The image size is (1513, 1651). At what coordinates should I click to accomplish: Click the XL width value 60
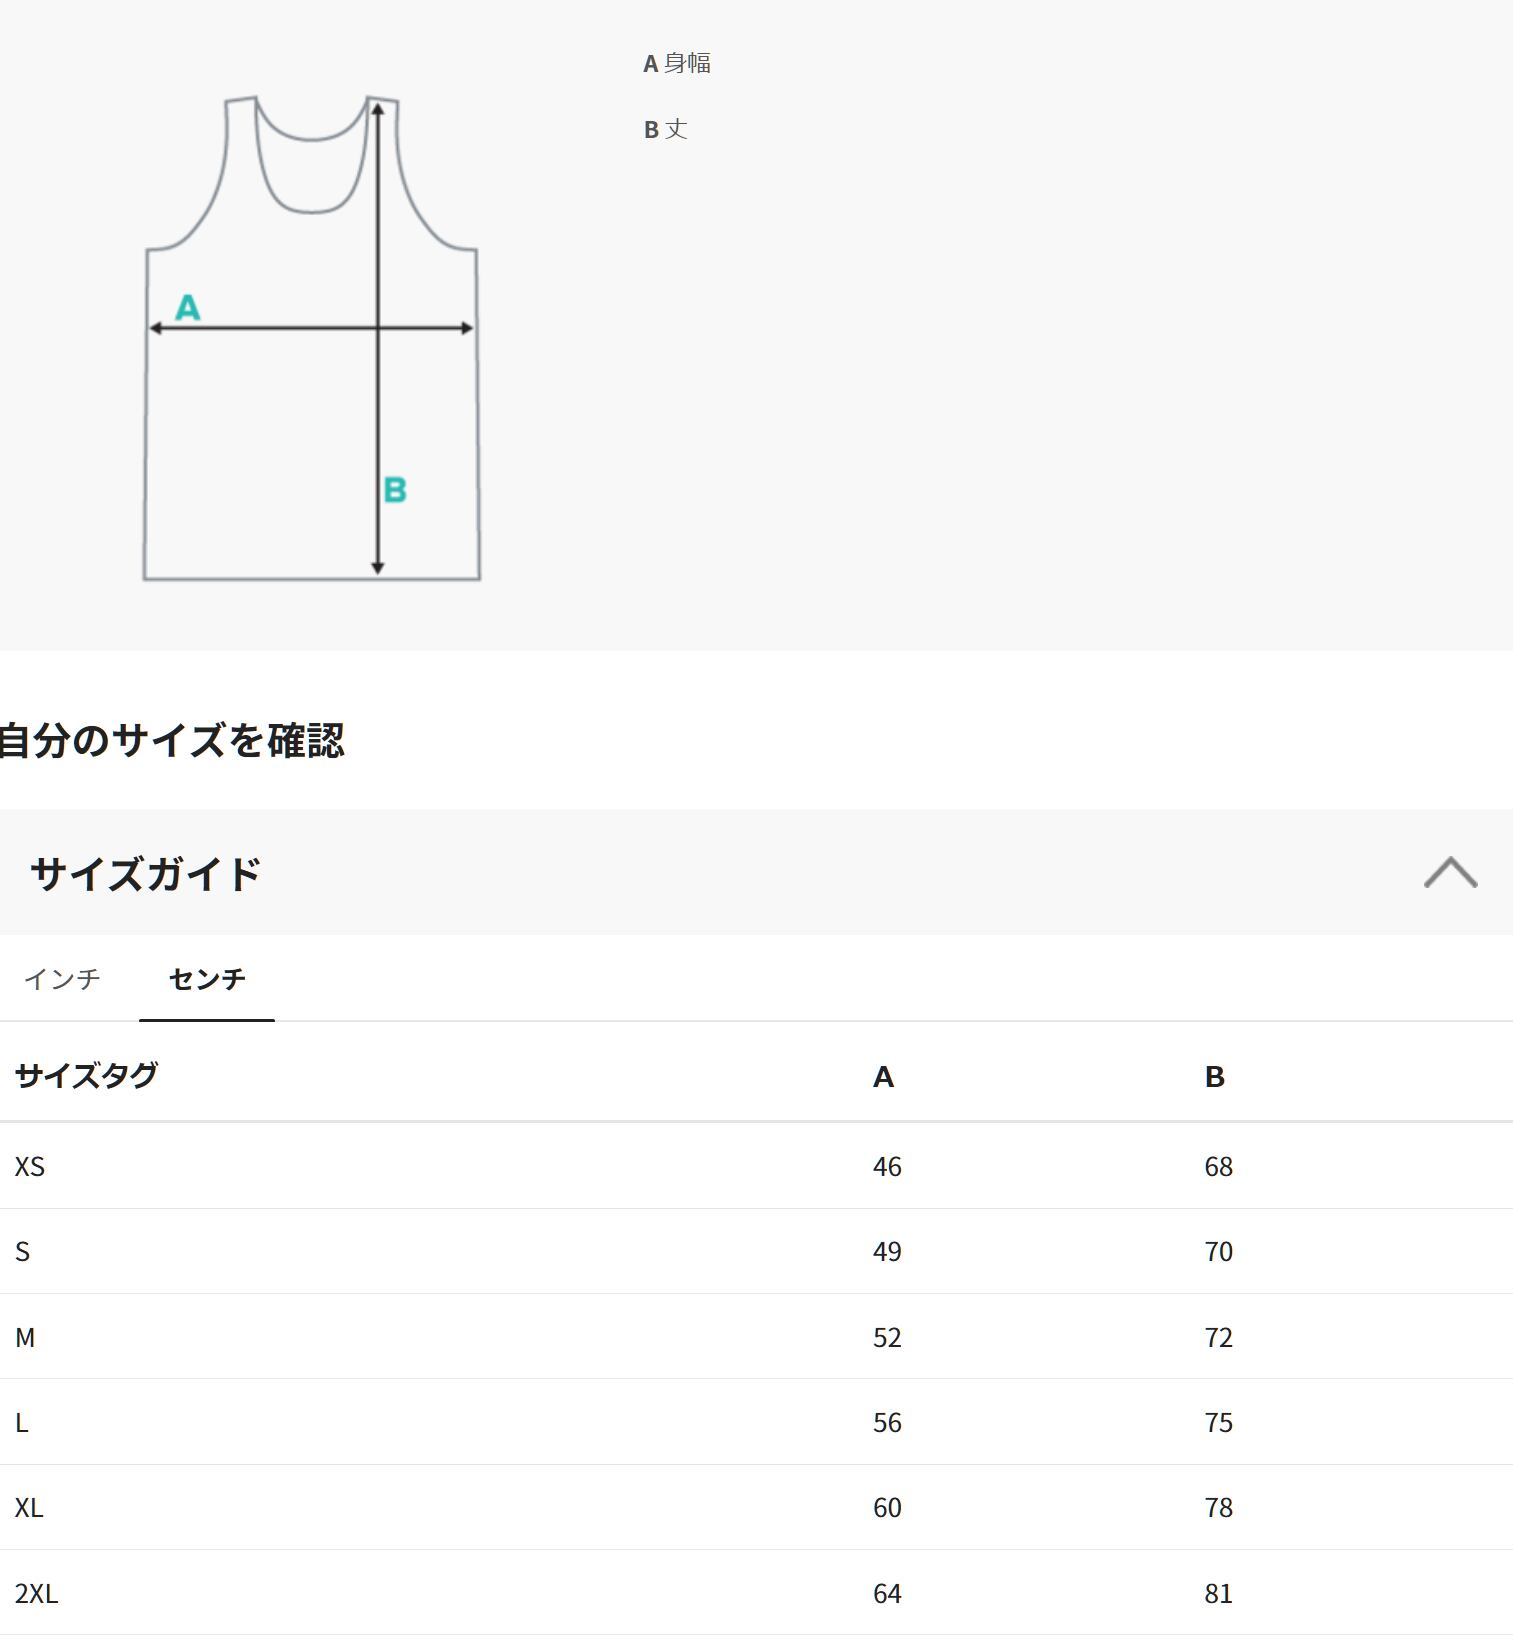[x=887, y=1507]
